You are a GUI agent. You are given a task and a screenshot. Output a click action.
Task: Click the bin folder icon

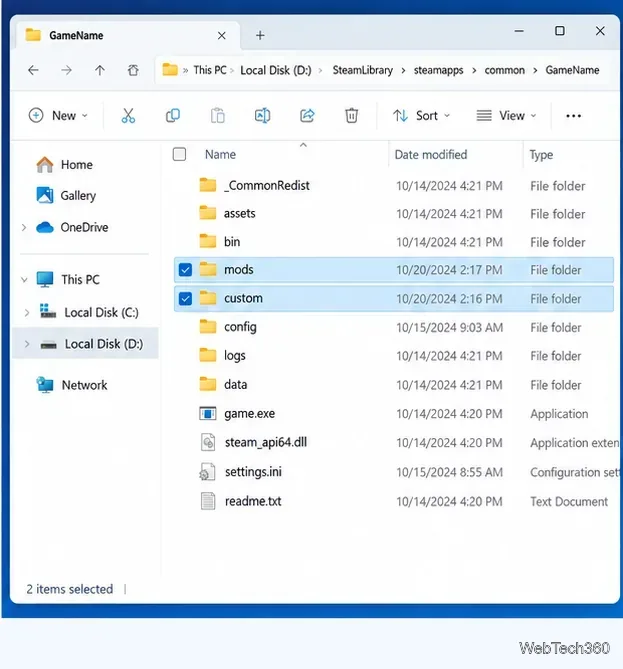coord(208,241)
